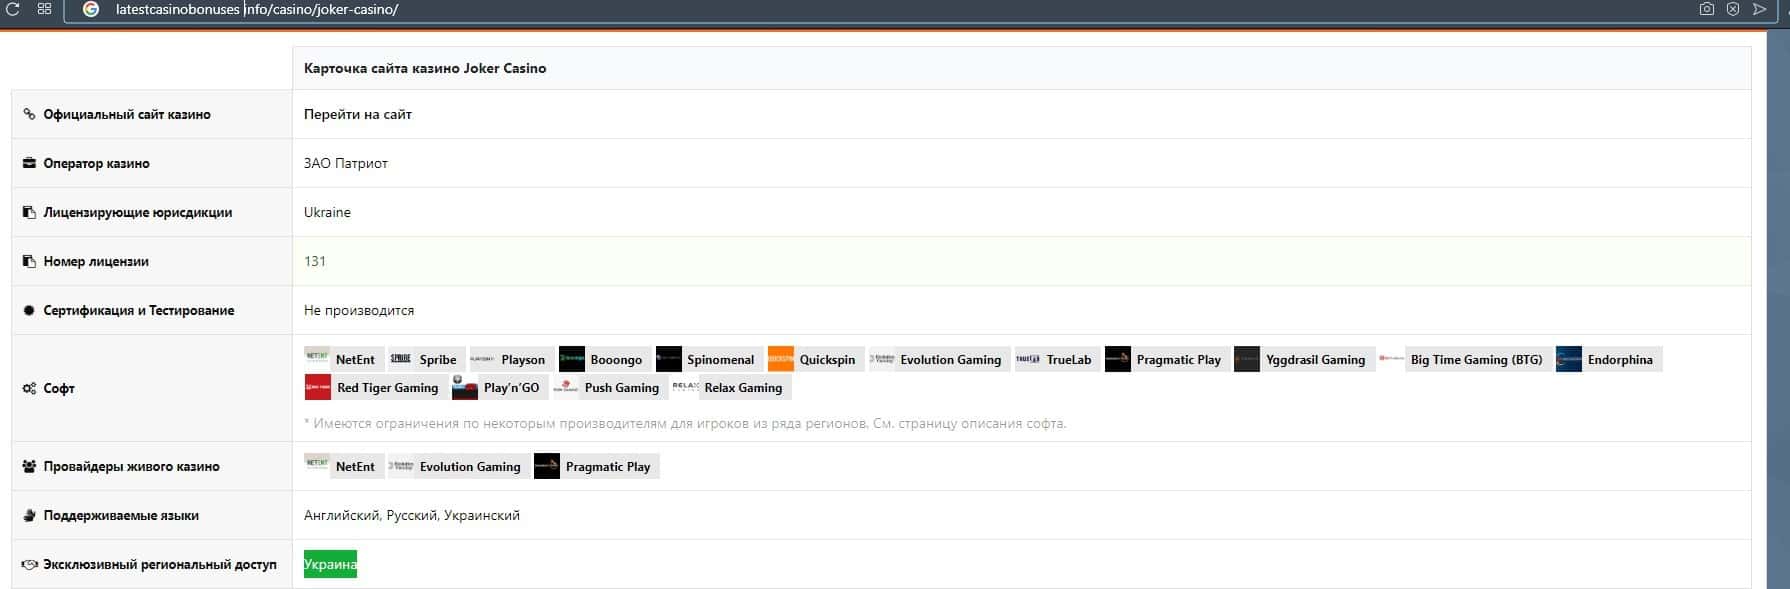The image size is (1790, 589).
Task: Click the Relax Gaming logo icon
Action: [x=686, y=387]
